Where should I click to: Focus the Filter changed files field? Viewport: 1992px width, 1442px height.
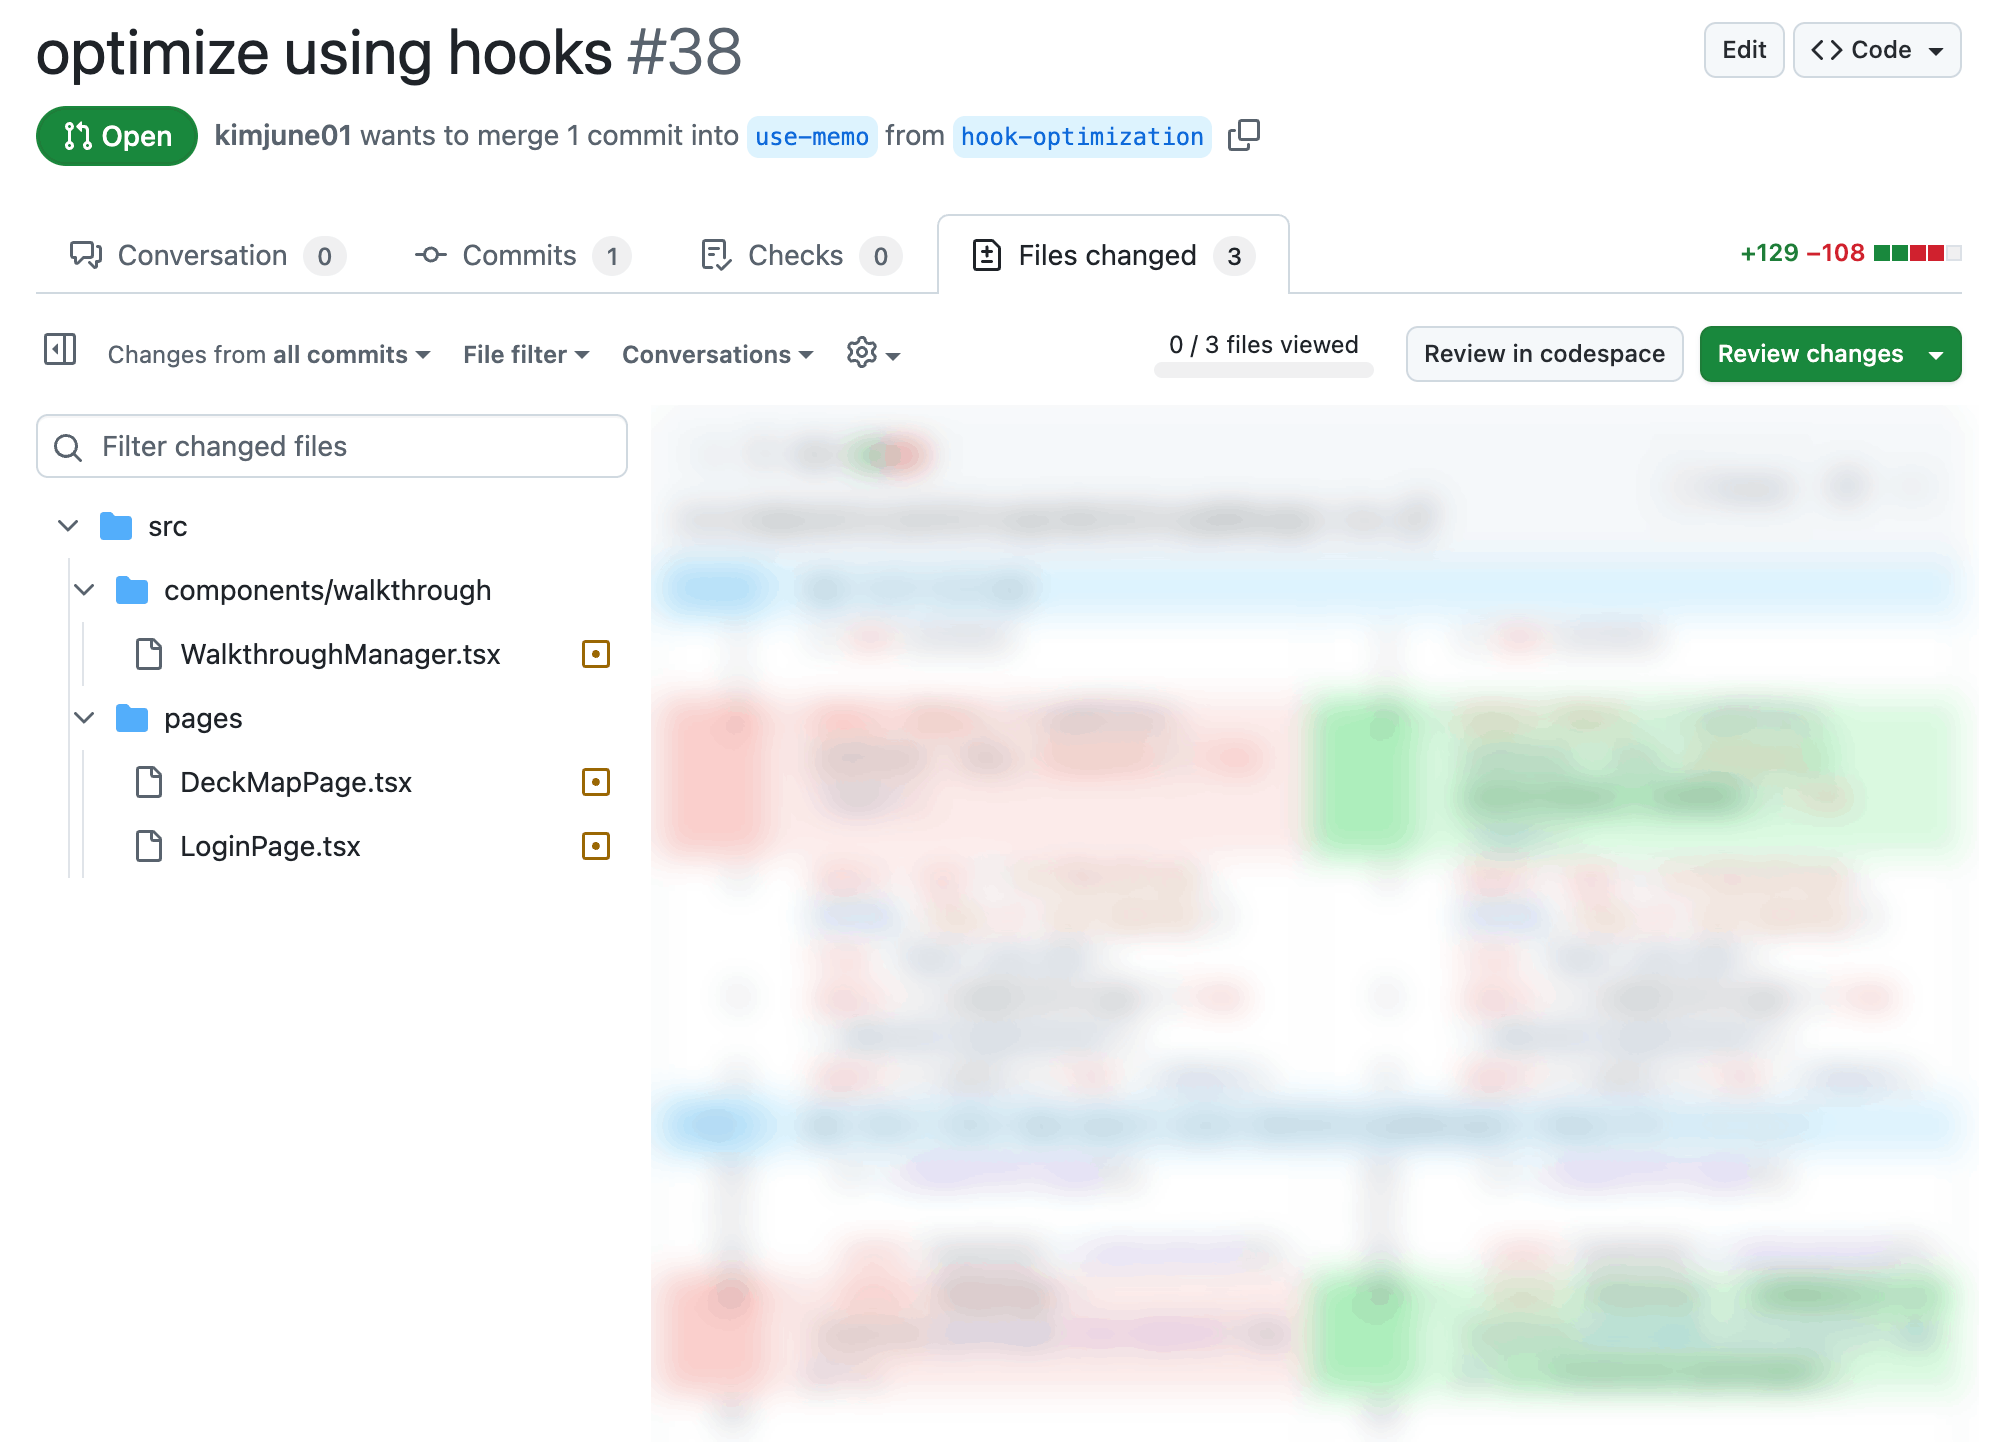coord(332,446)
